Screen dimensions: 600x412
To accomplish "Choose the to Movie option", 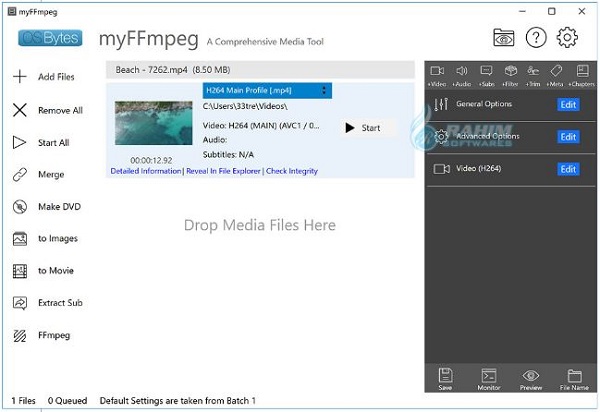I will coord(43,271).
